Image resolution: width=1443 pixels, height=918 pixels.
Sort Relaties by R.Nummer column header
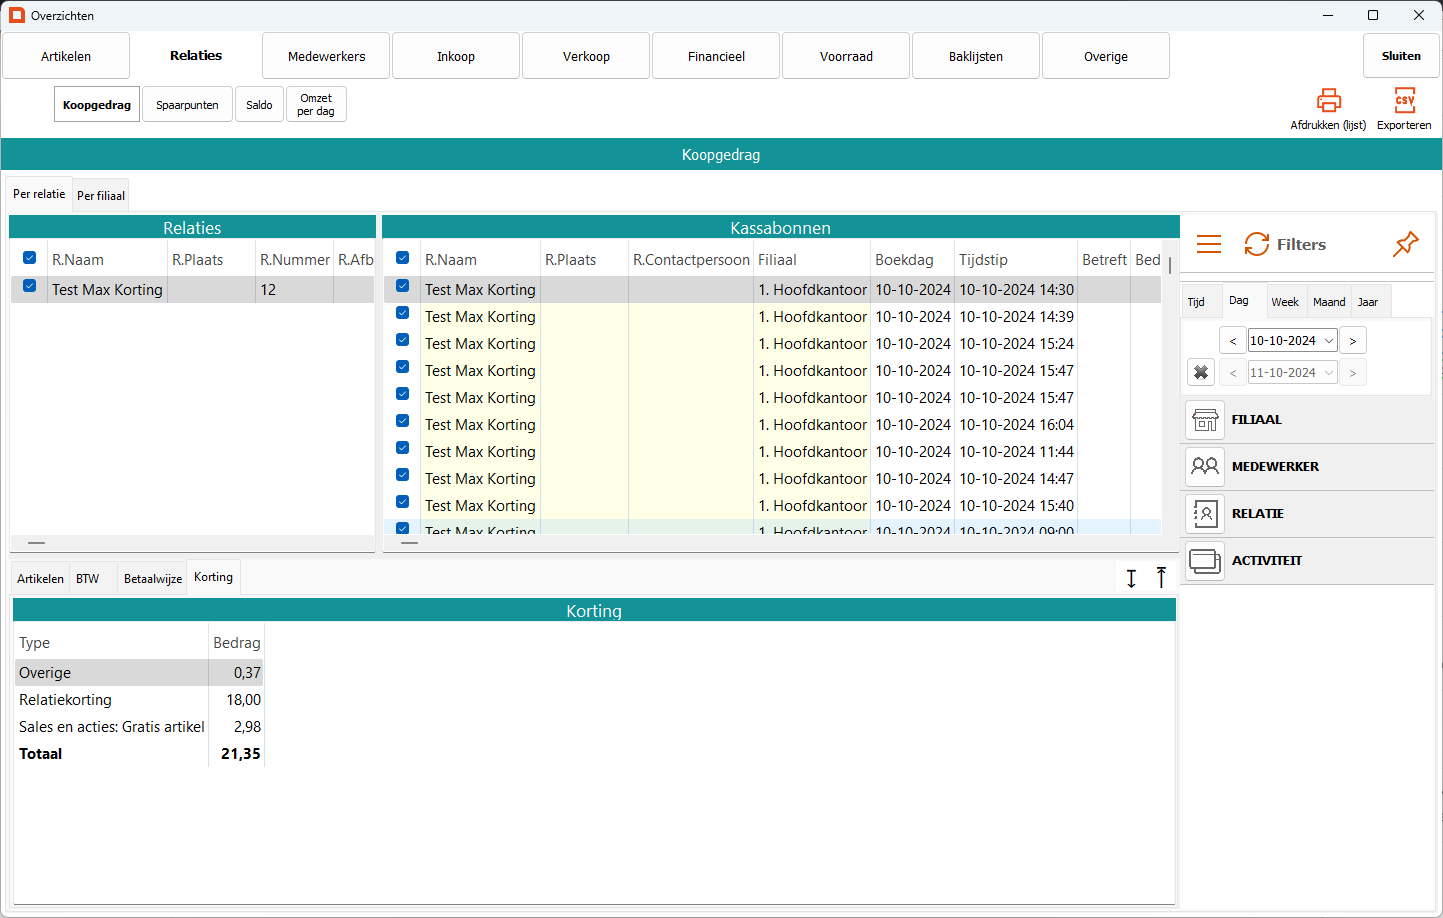click(x=294, y=259)
